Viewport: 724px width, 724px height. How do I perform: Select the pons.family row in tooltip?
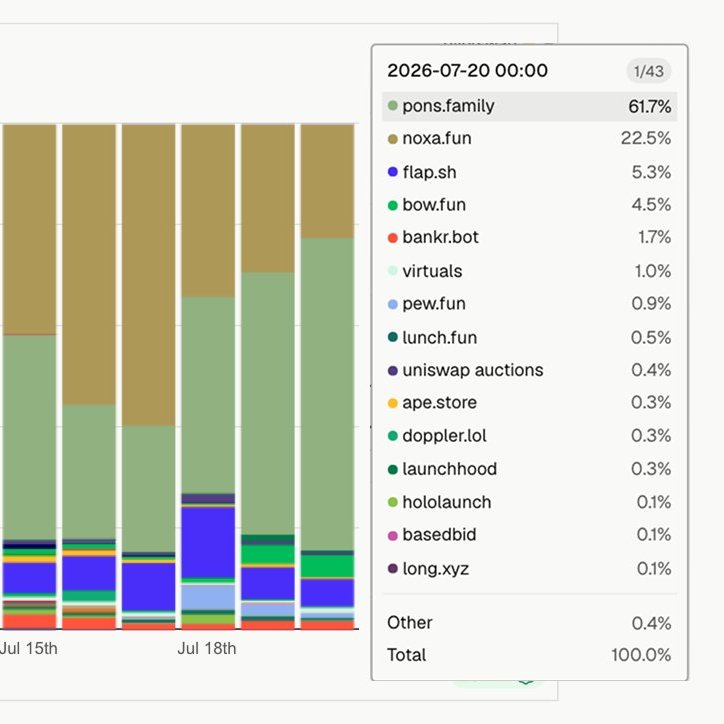(x=529, y=106)
